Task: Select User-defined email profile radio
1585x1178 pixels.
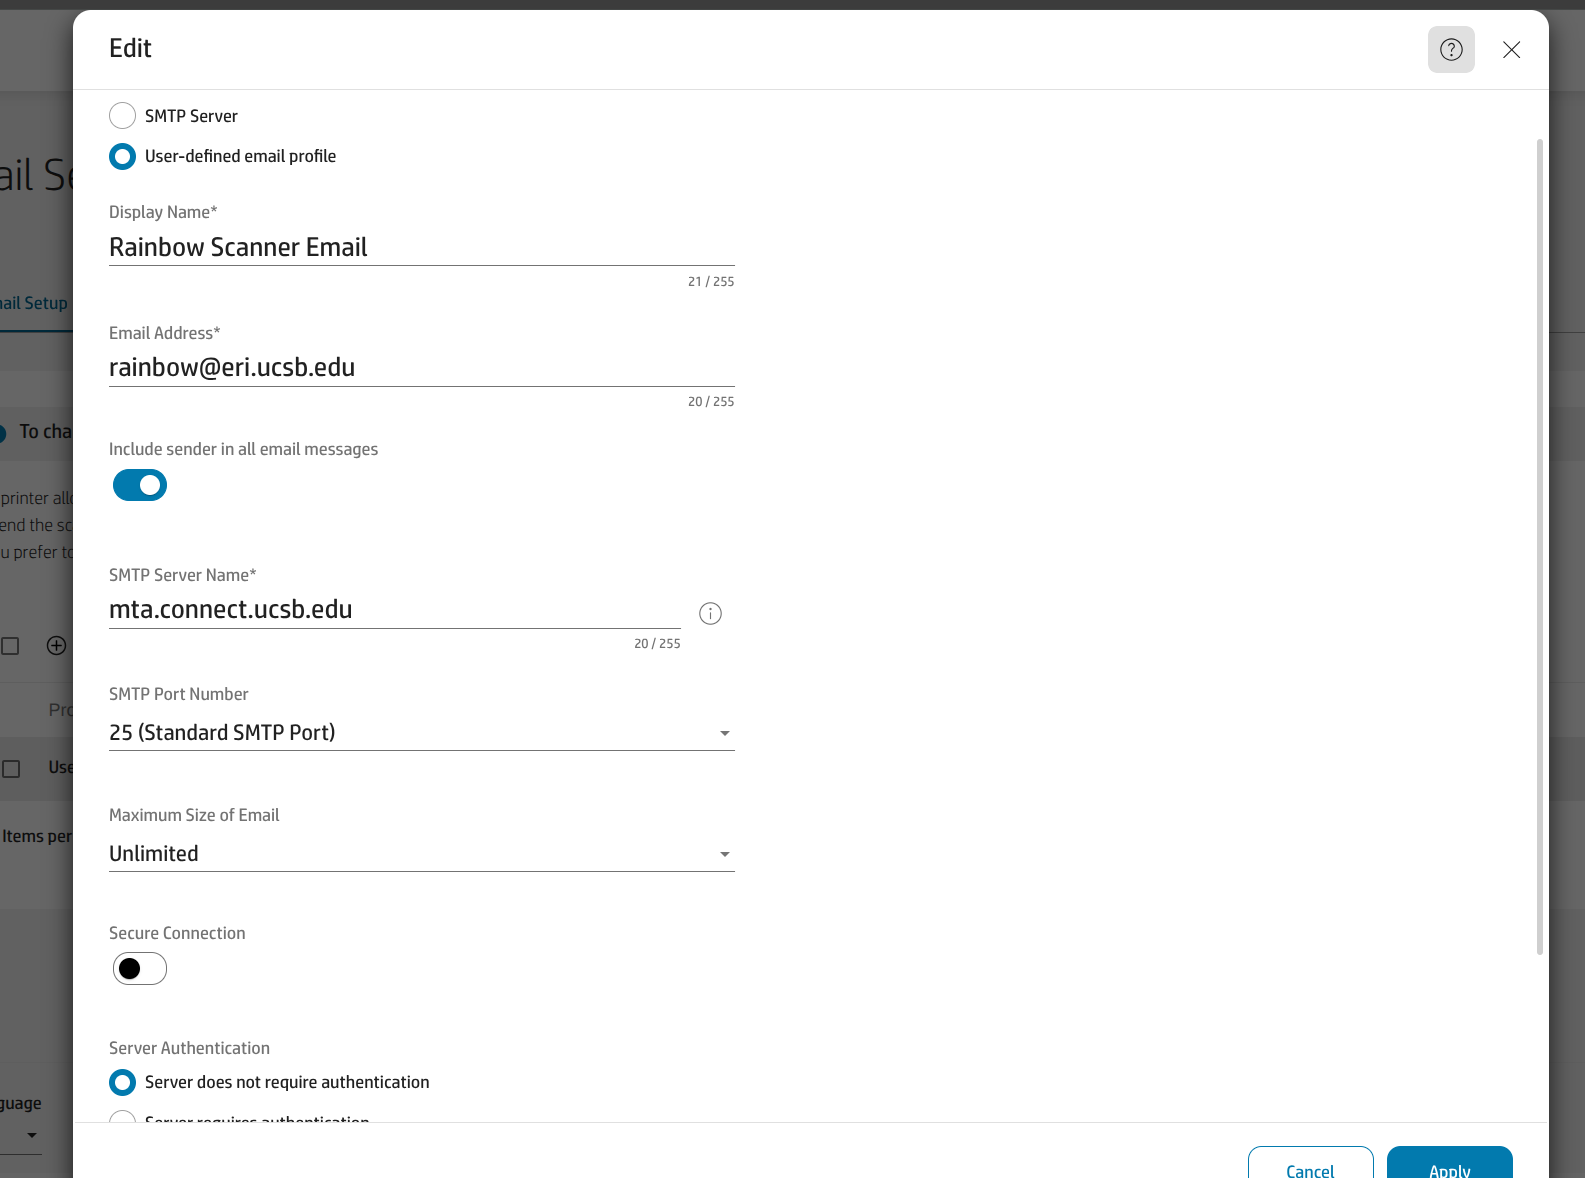Action: [123, 156]
